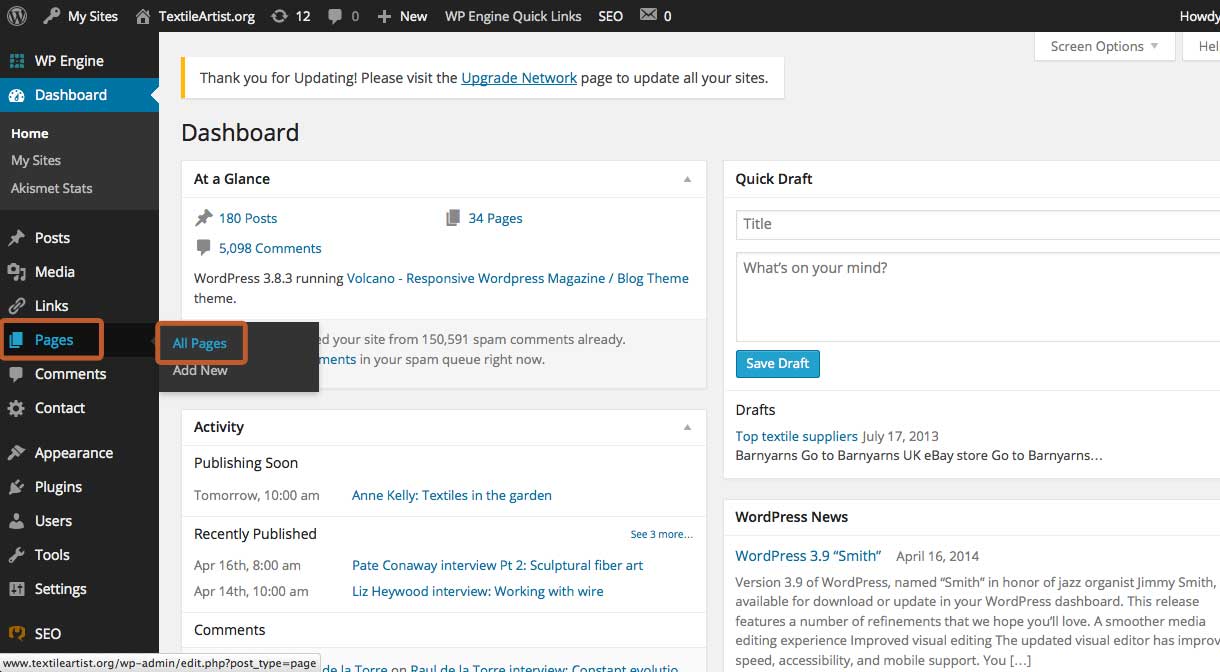Follow the Upgrade Network link

[519, 78]
